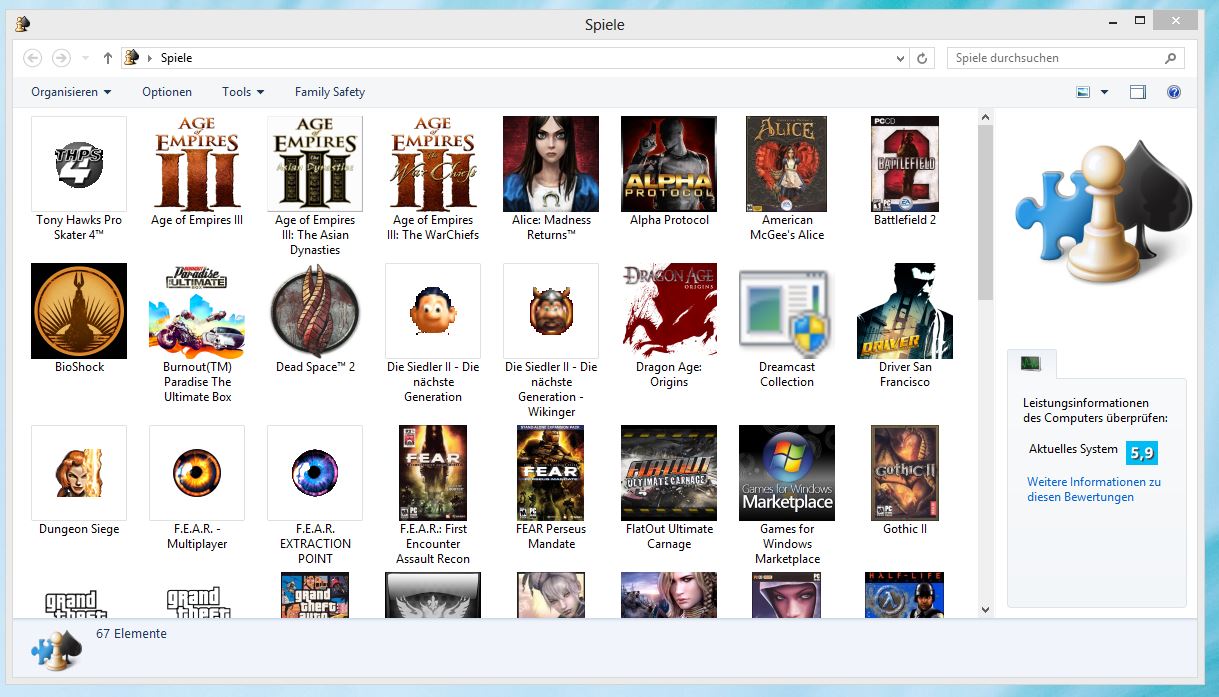Select Games for Windows Marketplace icon

pos(787,472)
